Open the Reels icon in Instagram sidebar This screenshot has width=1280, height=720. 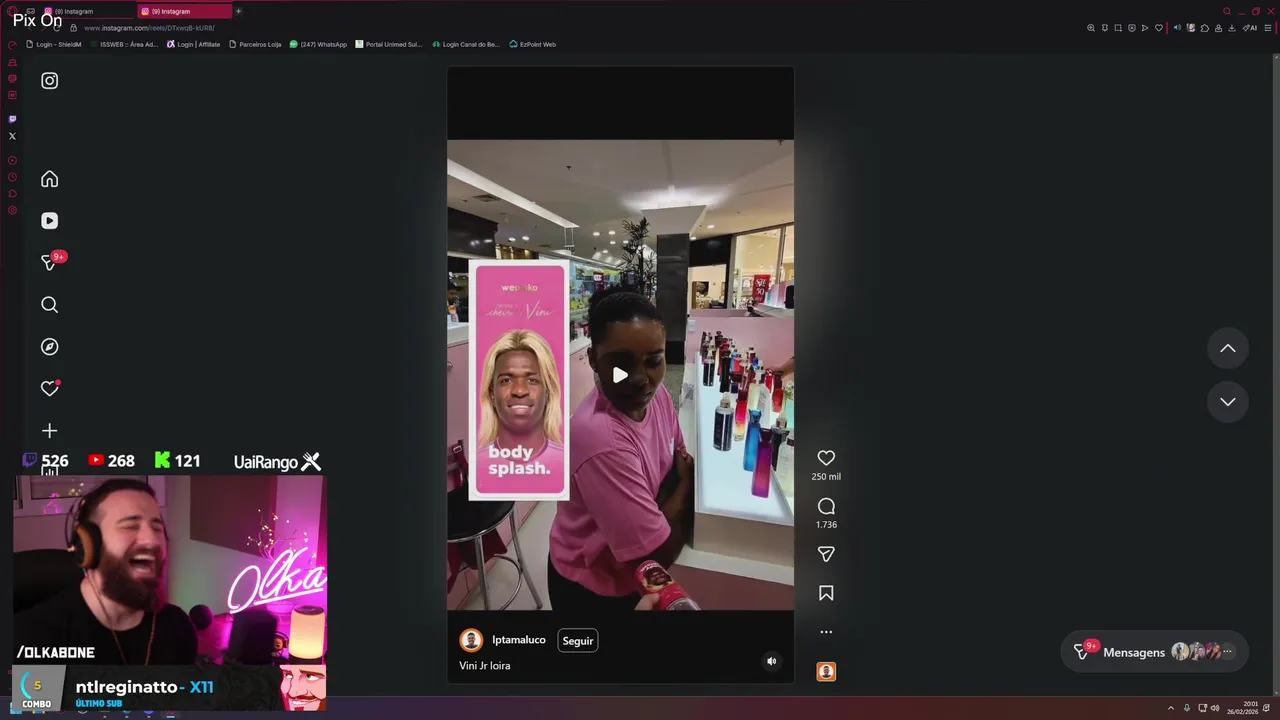[x=49, y=221]
